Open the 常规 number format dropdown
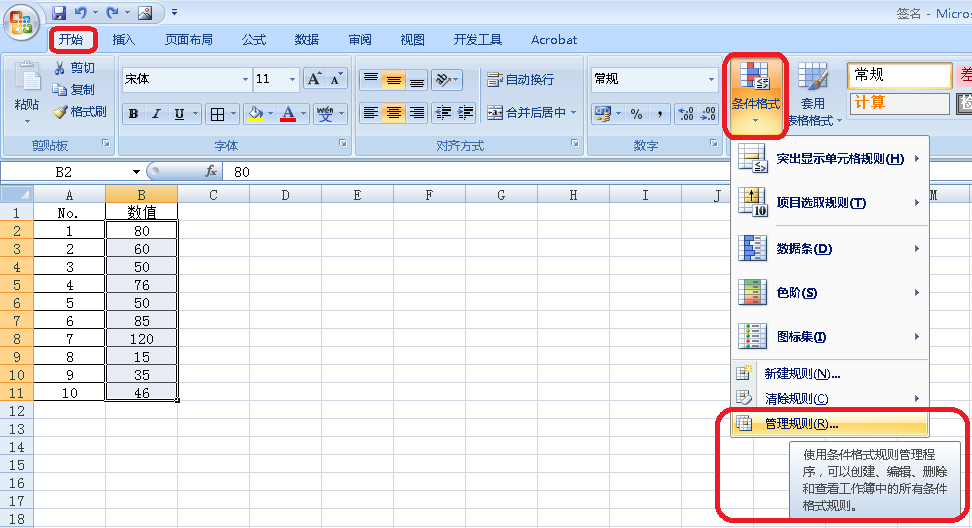Viewport: 972px width, 528px height. 711,79
